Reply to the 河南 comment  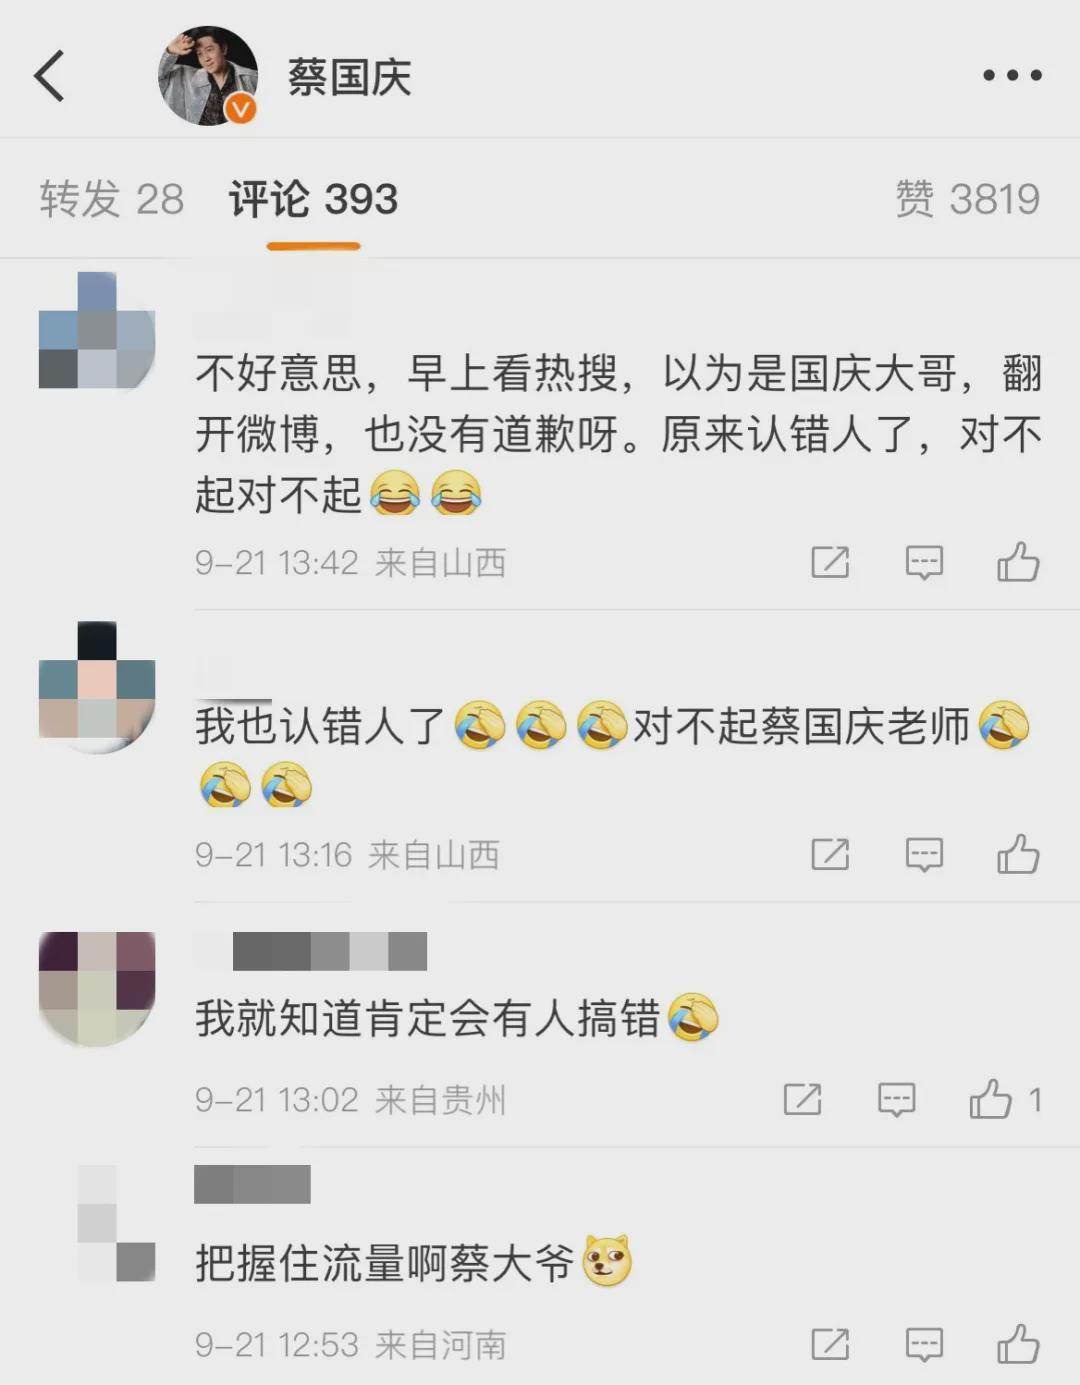coord(924,1345)
